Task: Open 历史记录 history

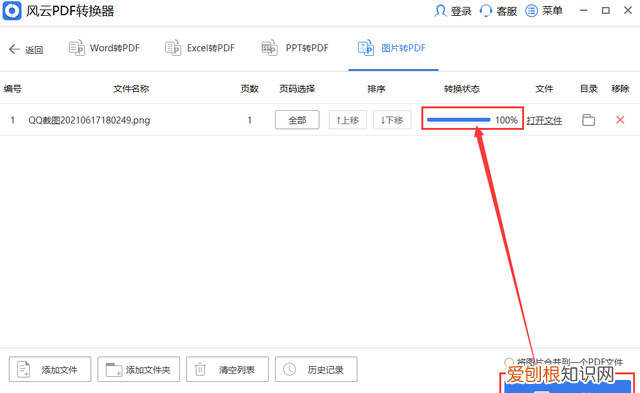Action: 316,369
